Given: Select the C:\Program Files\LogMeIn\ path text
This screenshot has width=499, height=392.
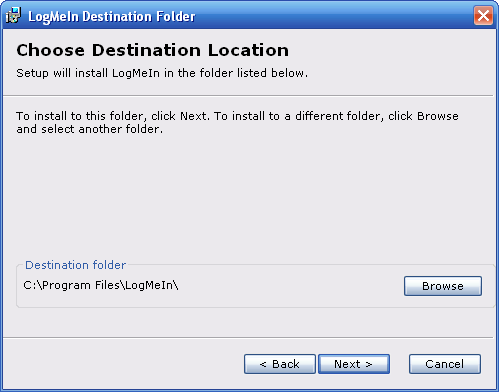Looking at the screenshot, I should (x=101, y=285).
